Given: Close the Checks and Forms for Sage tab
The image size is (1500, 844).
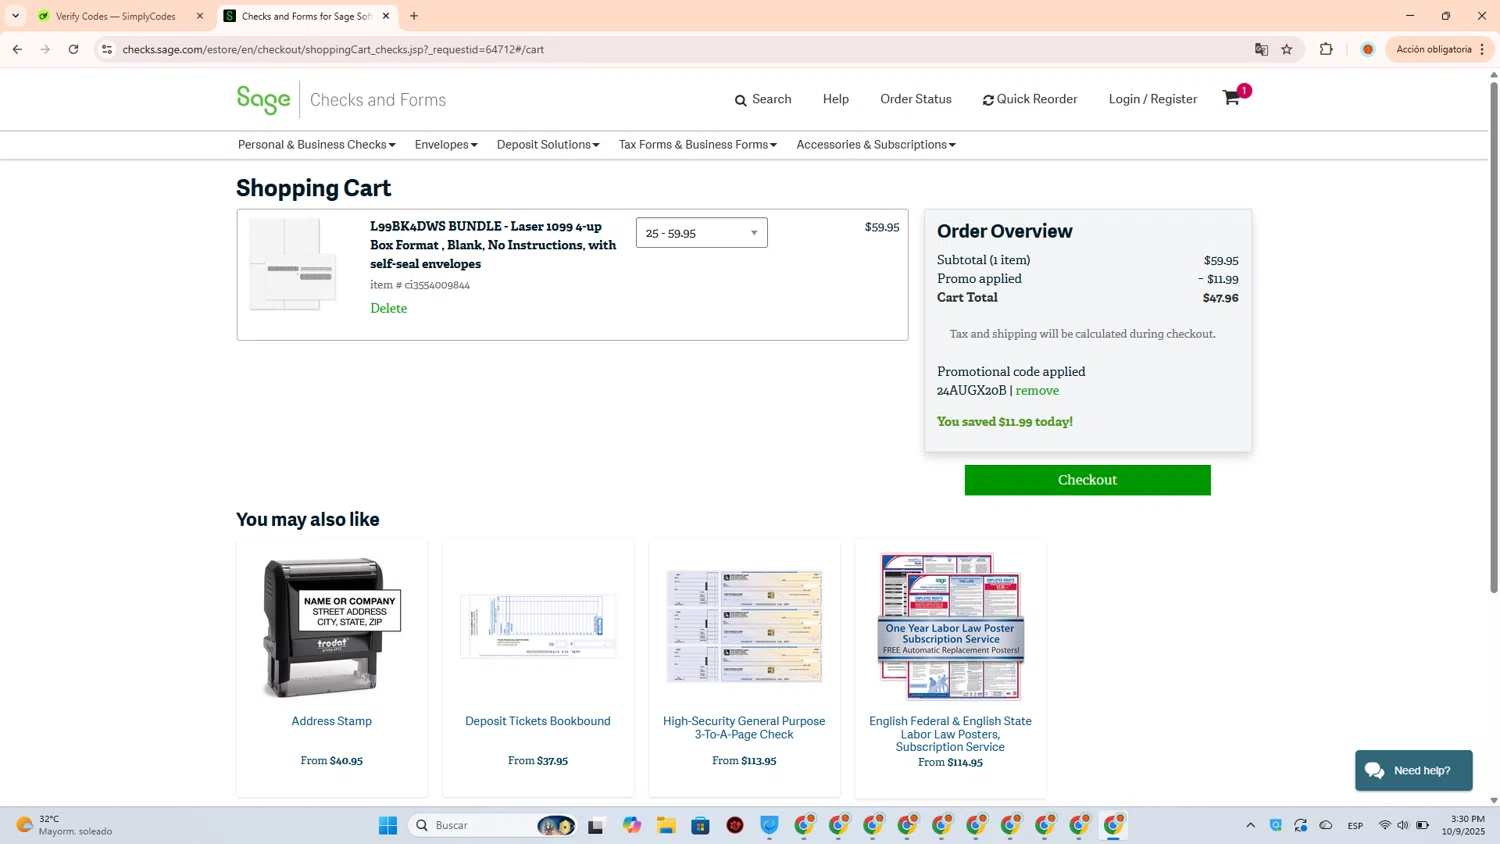Looking at the screenshot, I should coord(386,16).
